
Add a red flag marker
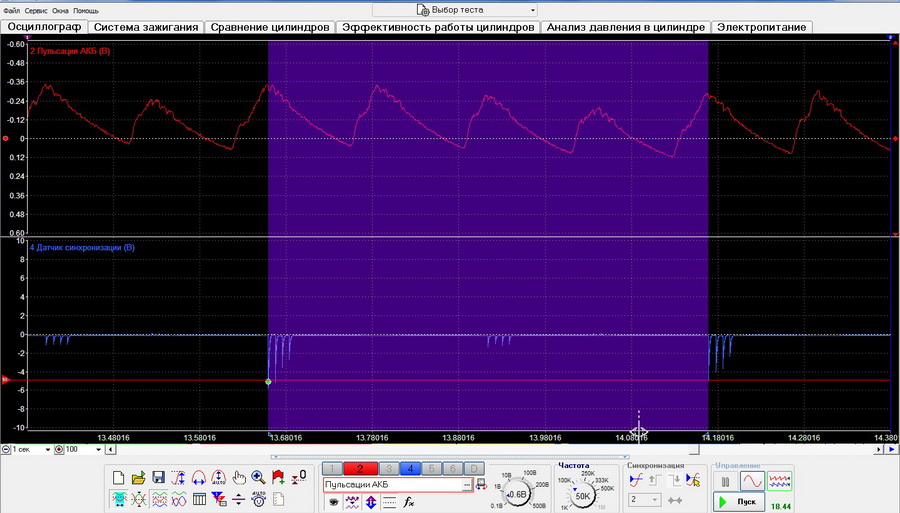pyautogui.click(x=278, y=477)
